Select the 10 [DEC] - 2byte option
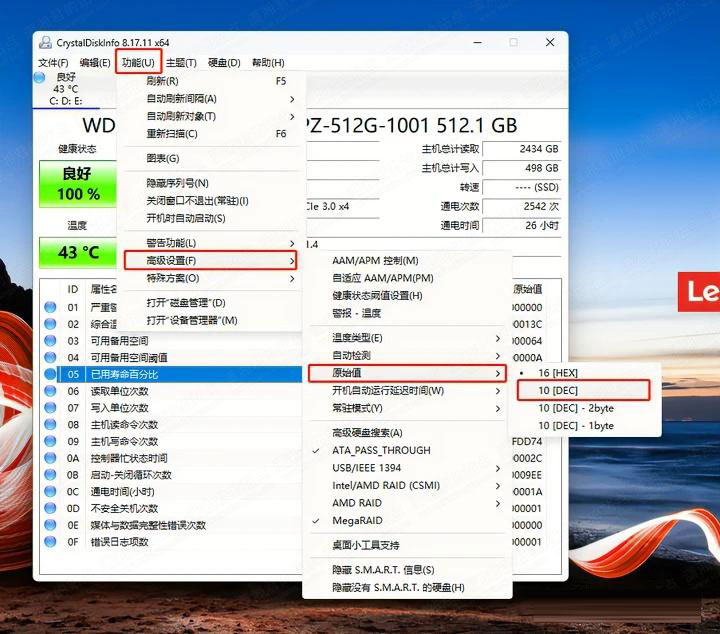Image resolution: width=720 pixels, height=634 pixels. pos(576,408)
